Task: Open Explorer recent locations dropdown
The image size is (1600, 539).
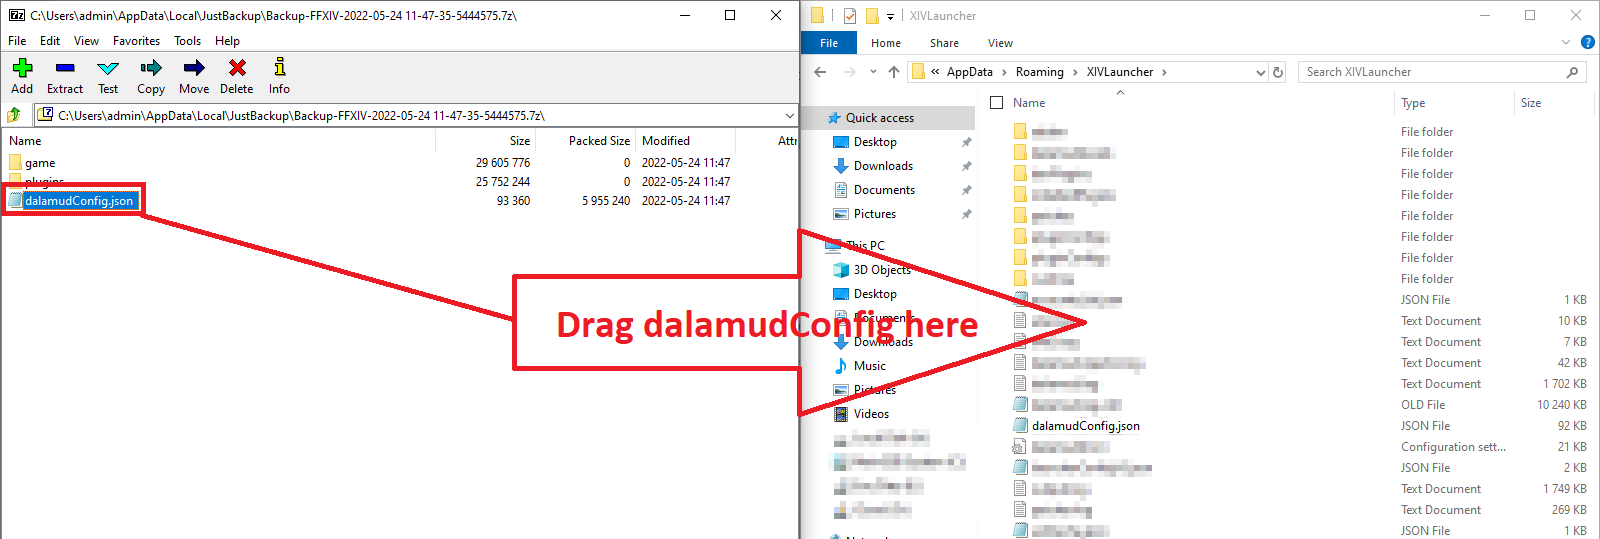Action: pyautogui.click(x=873, y=72)
